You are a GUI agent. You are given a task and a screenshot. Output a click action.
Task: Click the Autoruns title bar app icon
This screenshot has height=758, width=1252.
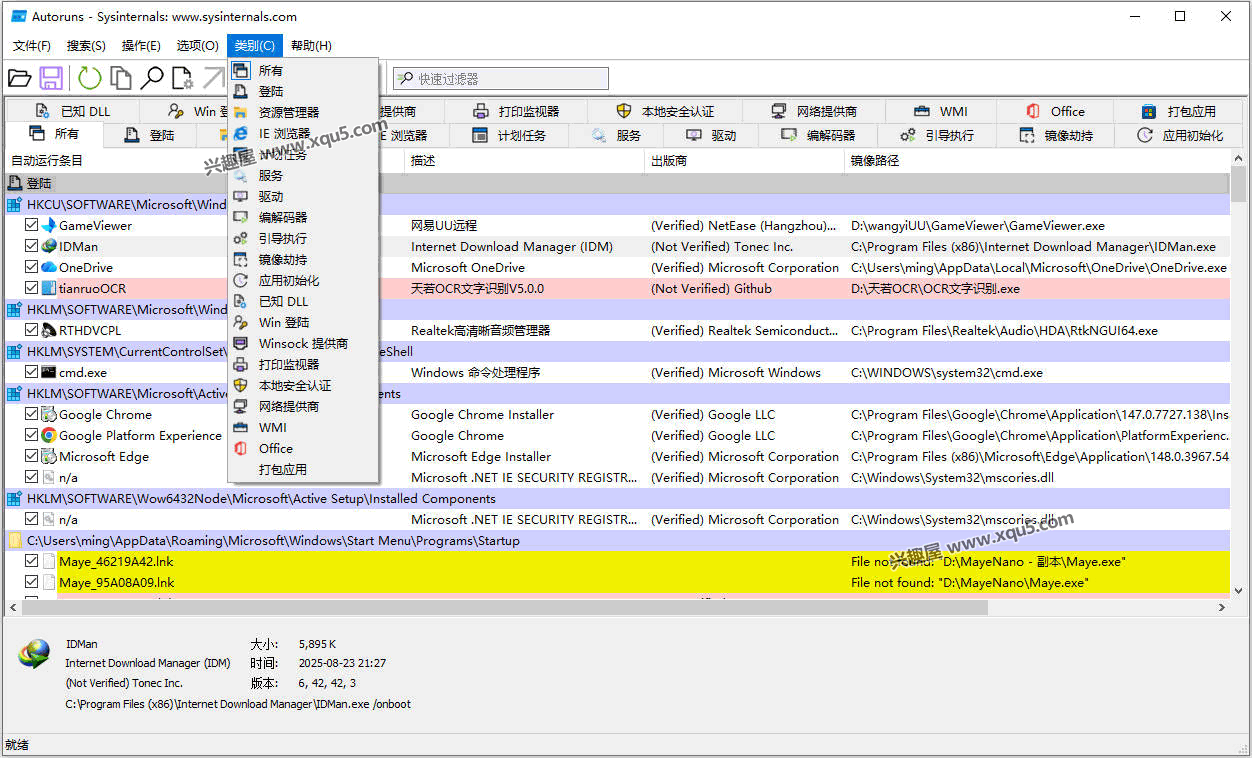pyautogui.click(x=18, y=17)
